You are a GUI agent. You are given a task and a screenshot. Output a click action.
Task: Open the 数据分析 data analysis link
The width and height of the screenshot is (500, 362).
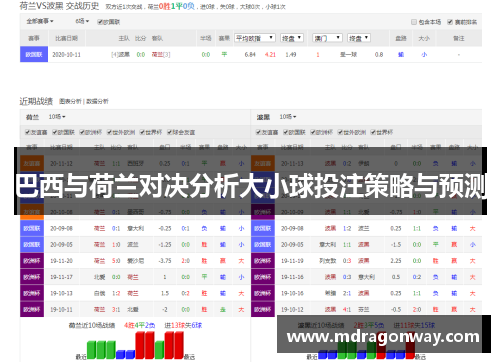coord(97,101)
